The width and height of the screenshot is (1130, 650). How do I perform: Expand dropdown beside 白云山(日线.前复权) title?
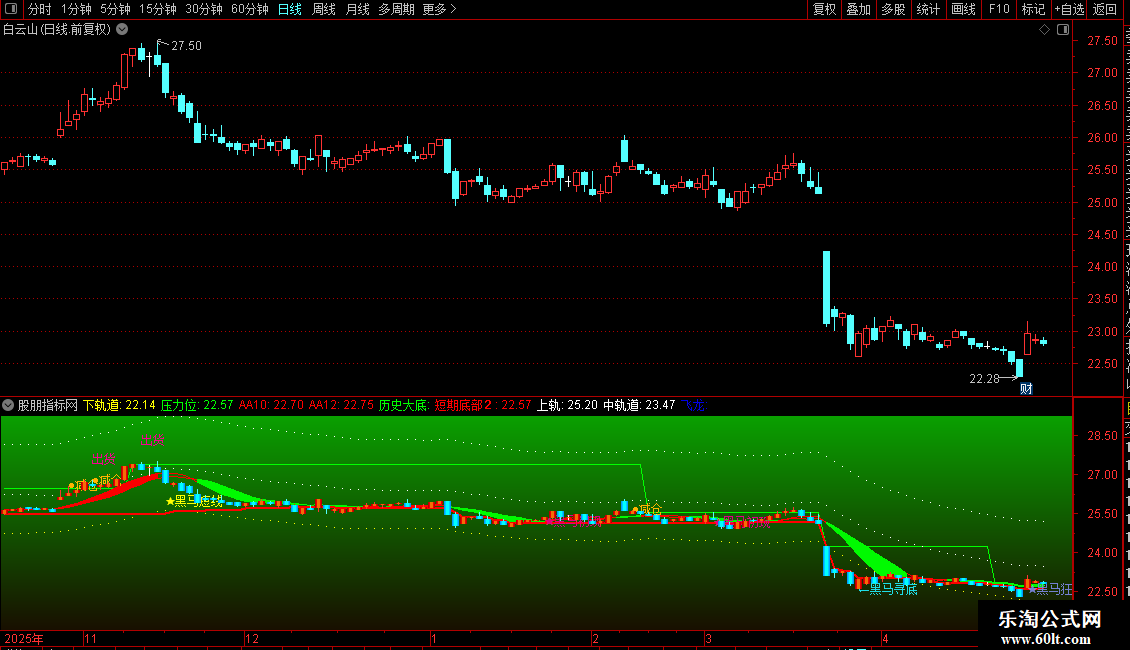[x=123, y=30]
